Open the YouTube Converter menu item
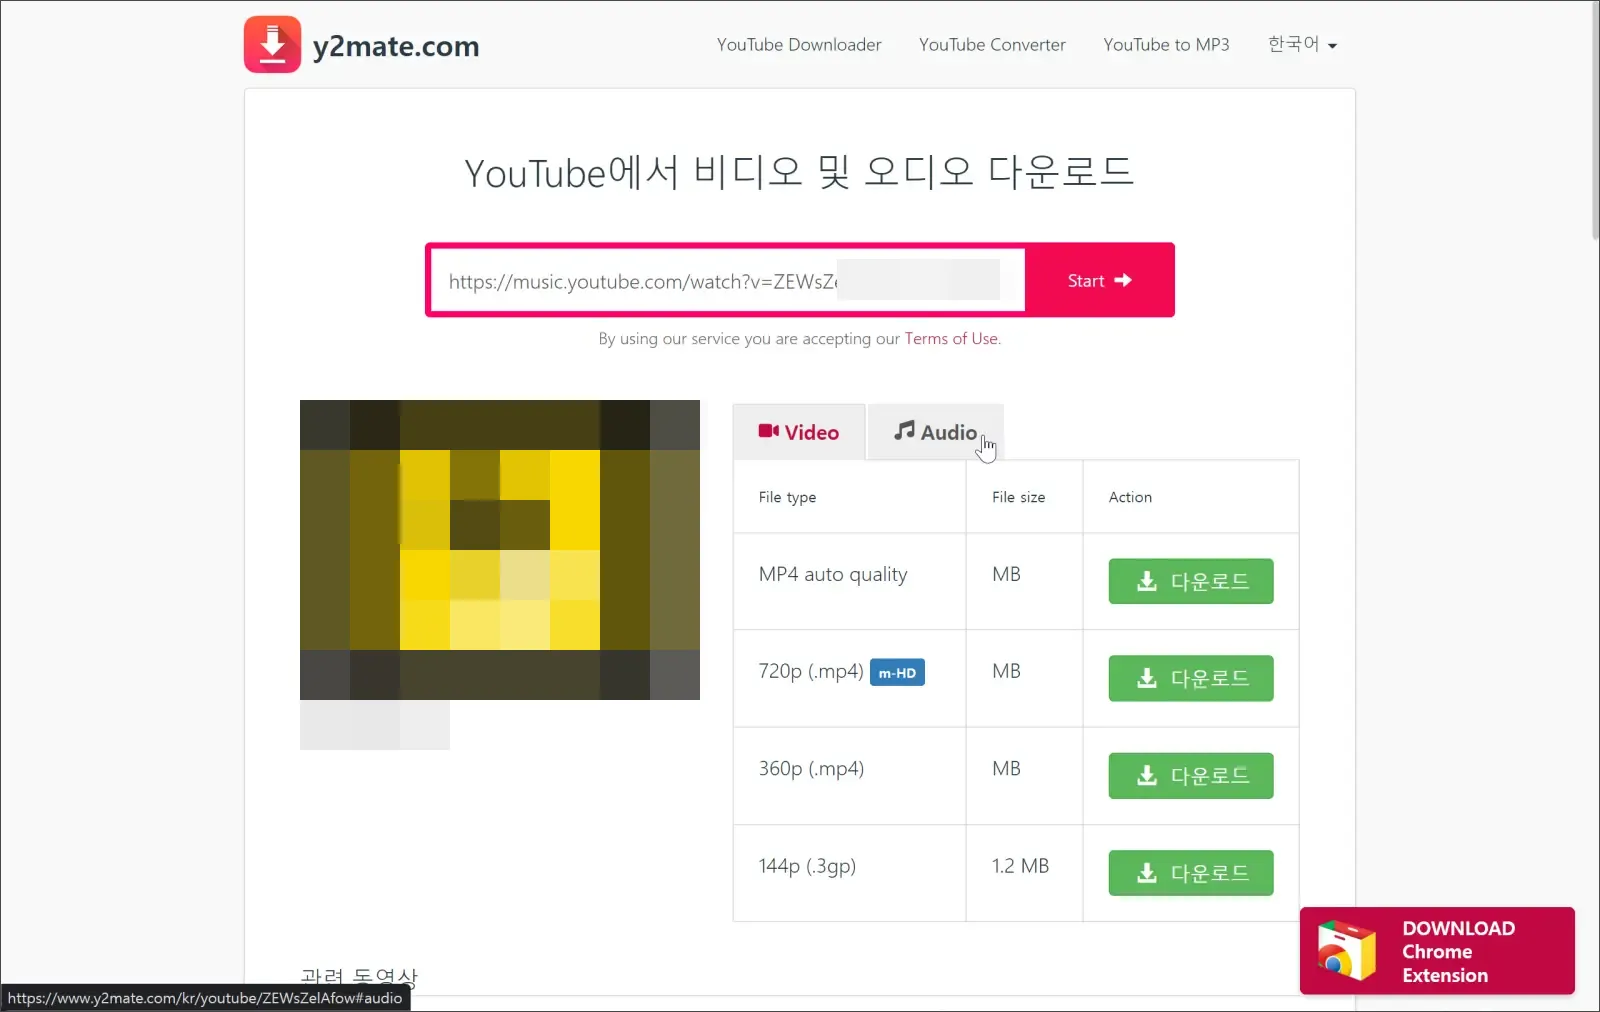Viewport: 1600px width, 1012px height. coord(992,45)
